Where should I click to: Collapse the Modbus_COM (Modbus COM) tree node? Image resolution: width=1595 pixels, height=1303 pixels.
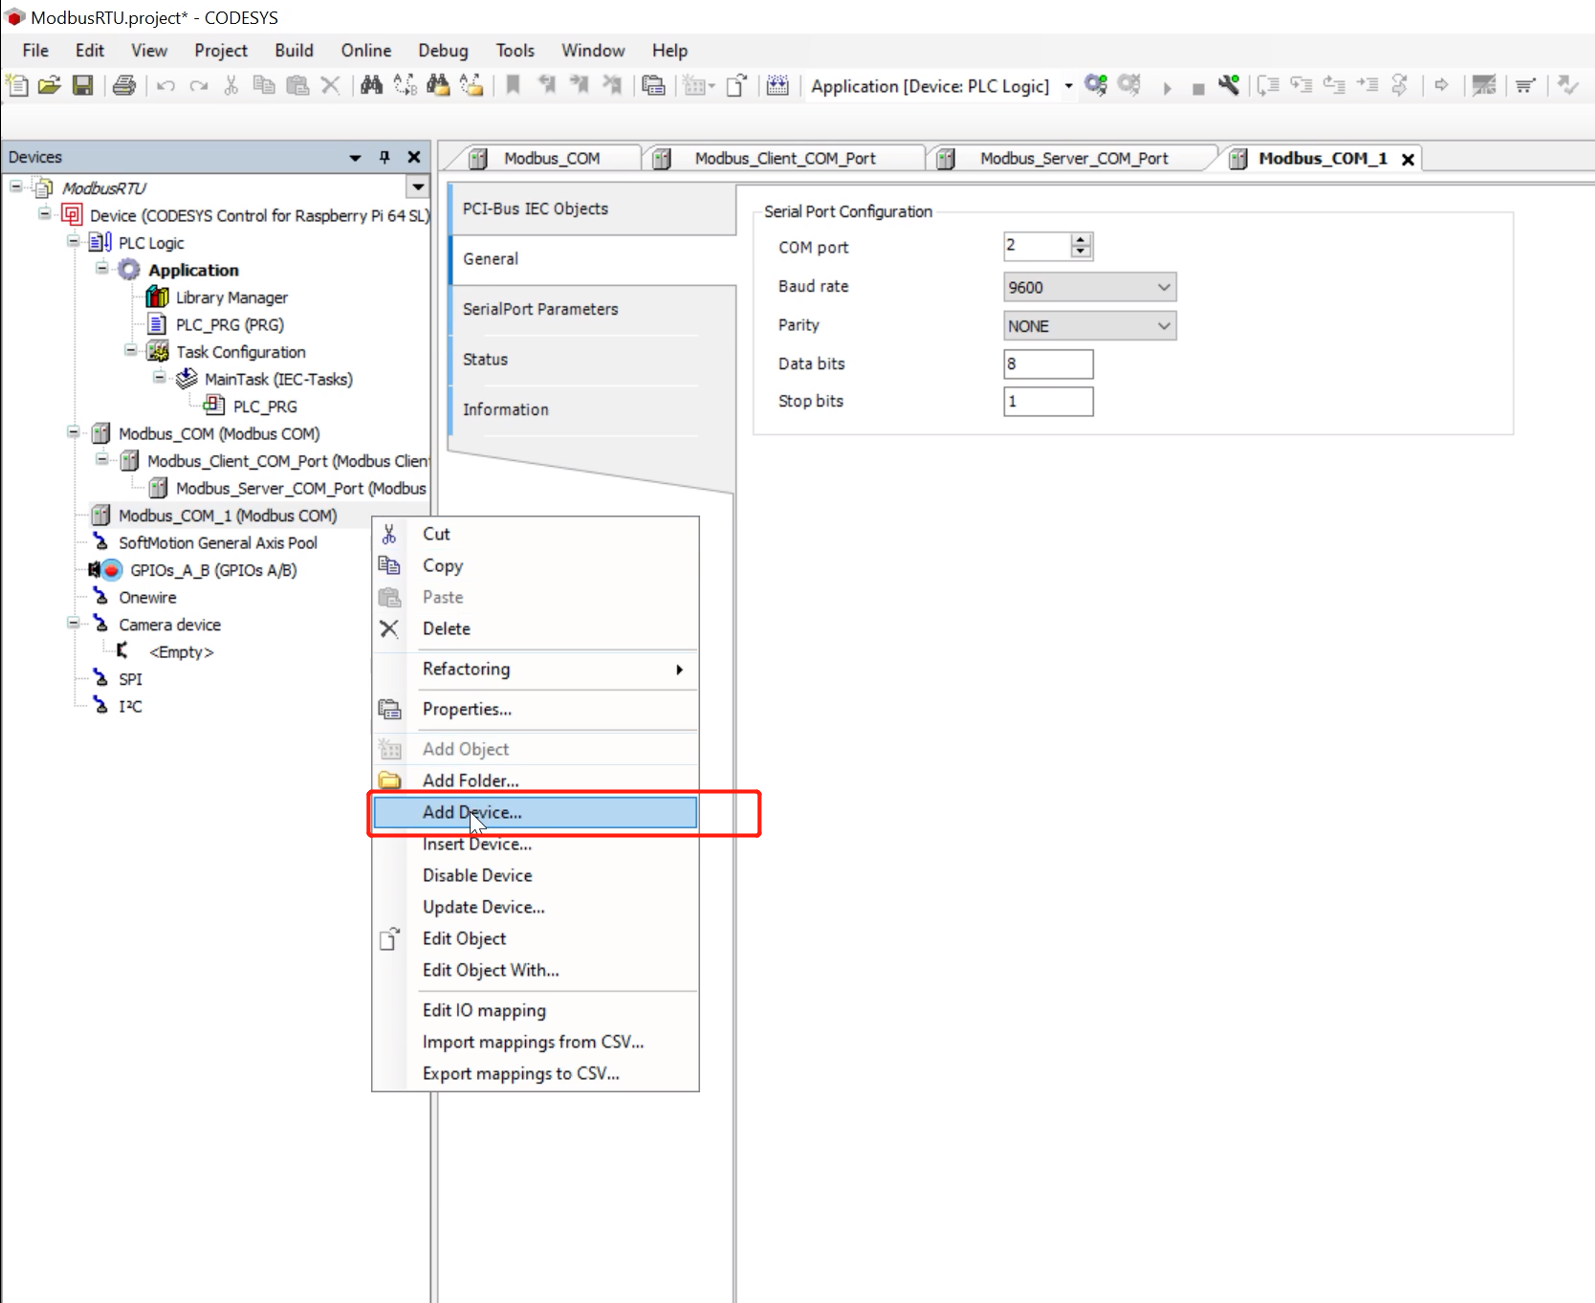73,433
